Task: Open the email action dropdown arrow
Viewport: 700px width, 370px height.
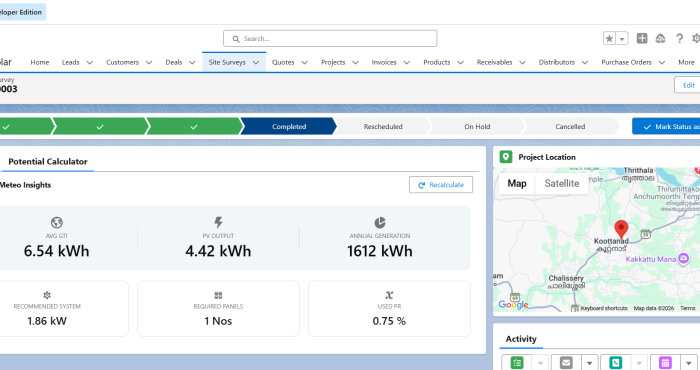Action: (589, 363)
